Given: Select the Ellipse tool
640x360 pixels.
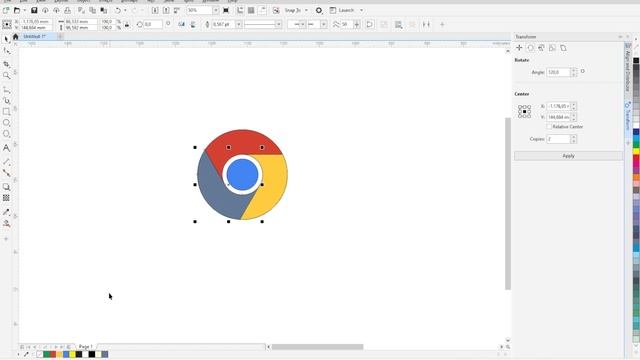Looking at the screenshot, I should point(6,123).
